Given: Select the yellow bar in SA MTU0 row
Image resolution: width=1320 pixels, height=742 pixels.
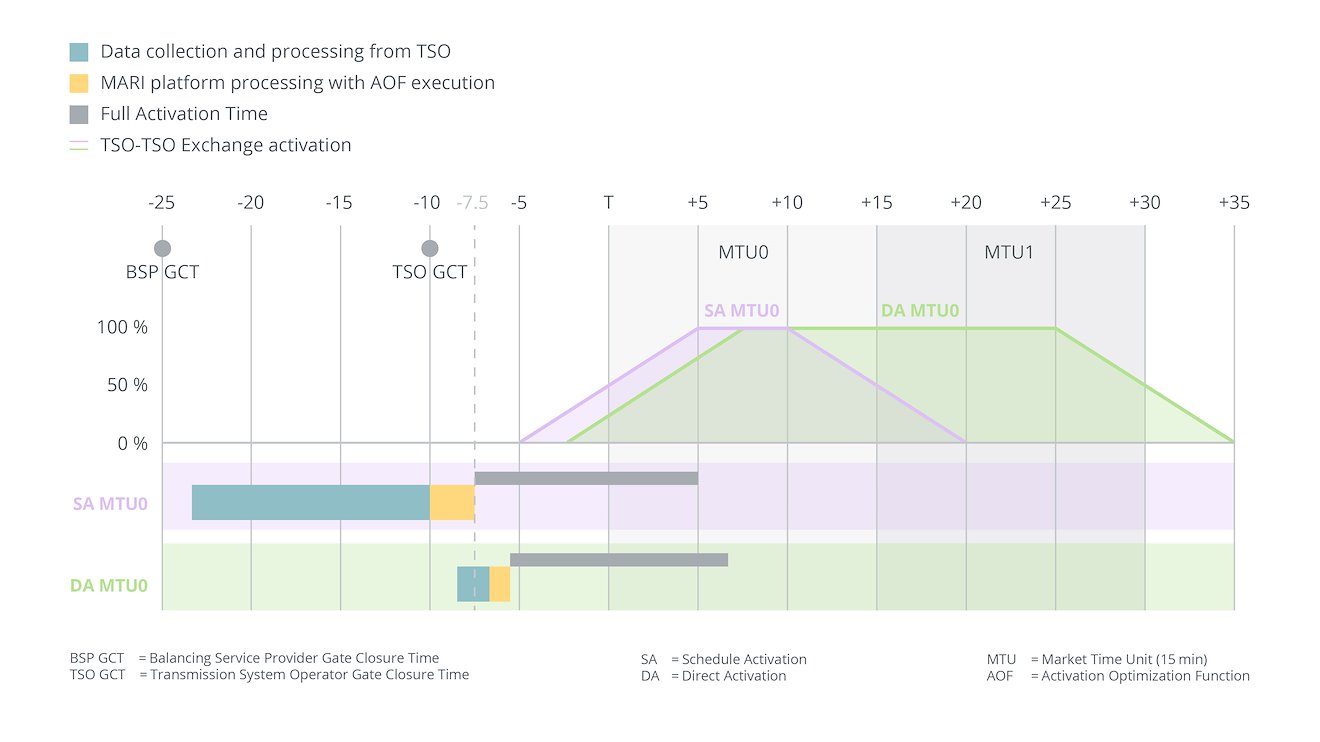Looking at the screenshot, I should coord(452,502).
